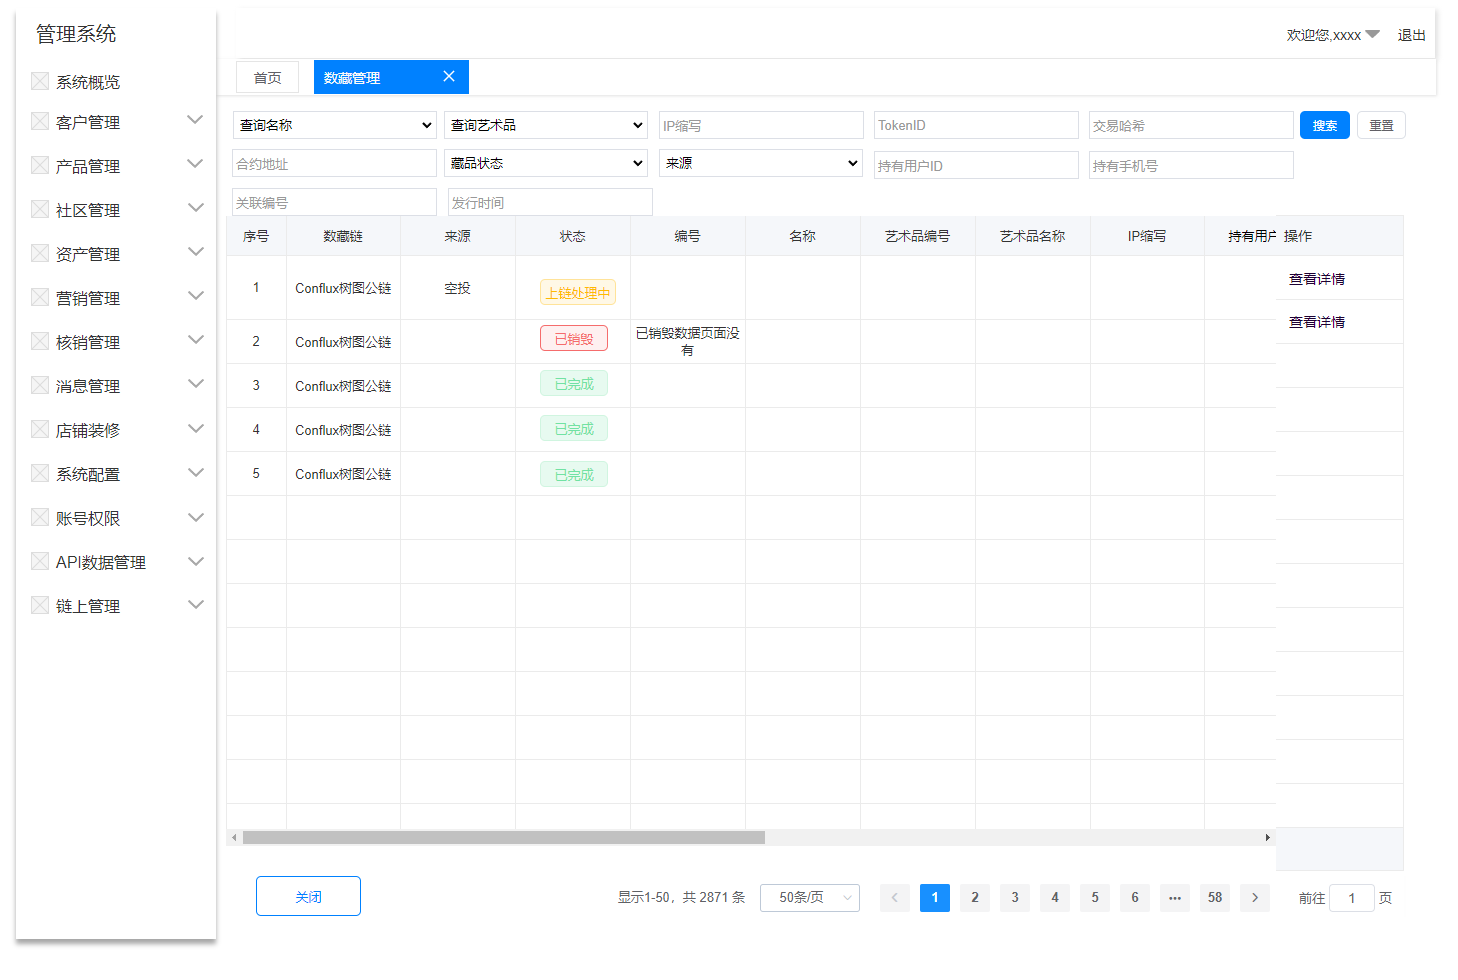Click the 上链处理中 status tag
The width and height of the screenshot is (1458, 980).
(x=578, y=293)
